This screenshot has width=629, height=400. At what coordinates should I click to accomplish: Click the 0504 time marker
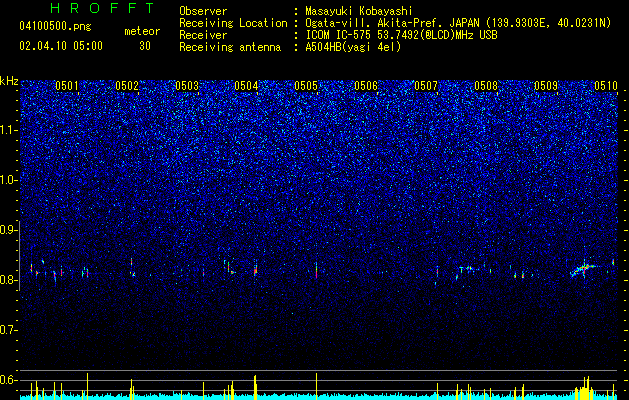pyautogui.click(x=246, y=85)
